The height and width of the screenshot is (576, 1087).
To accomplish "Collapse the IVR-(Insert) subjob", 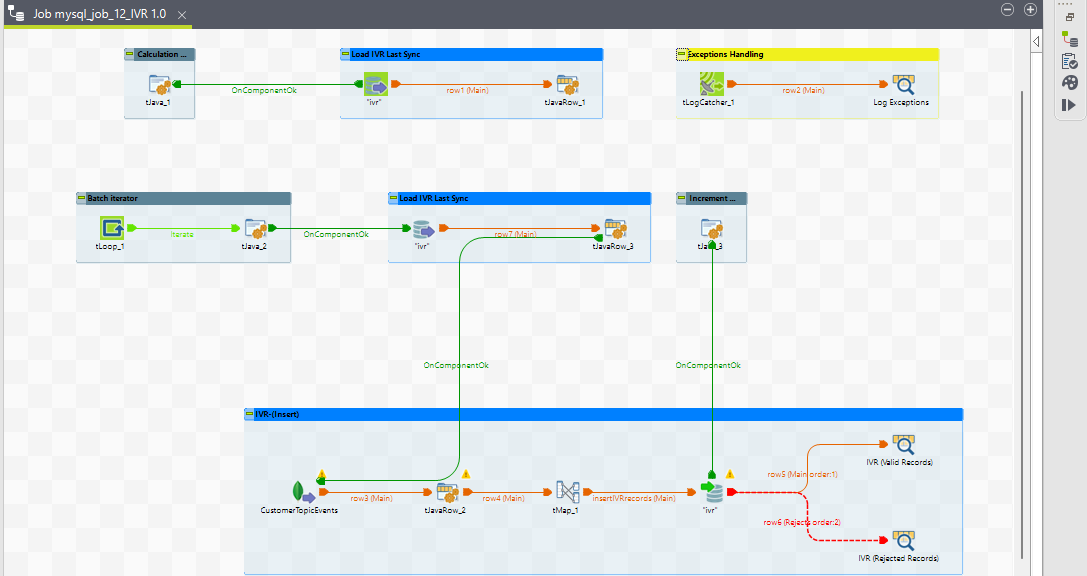I will [249, 414].
